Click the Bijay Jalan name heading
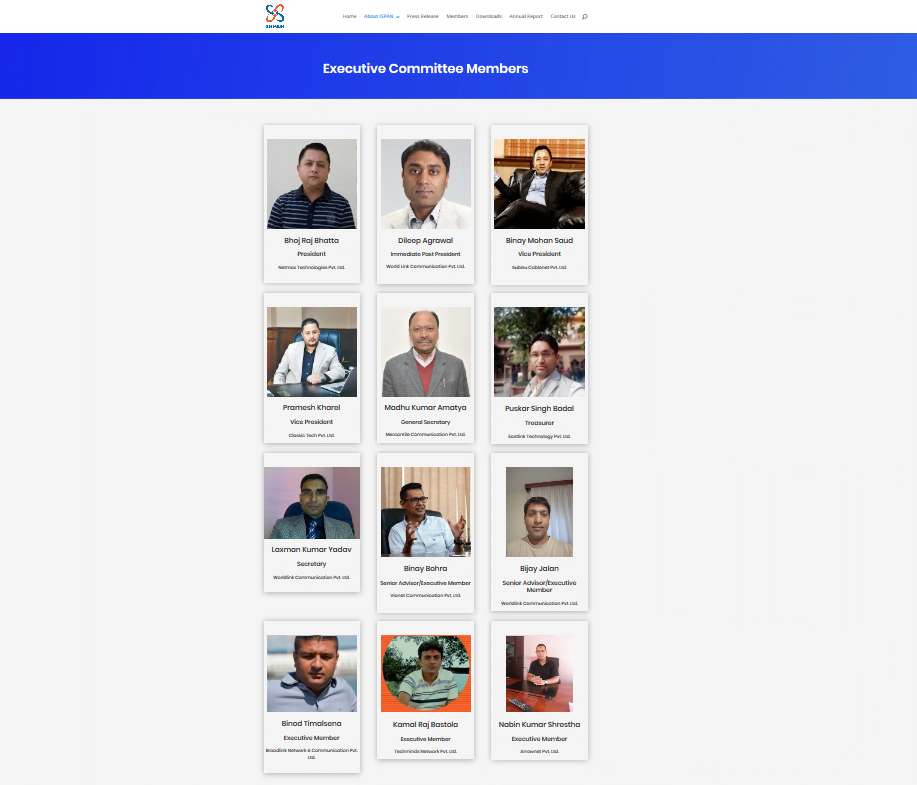 point(539,568)
